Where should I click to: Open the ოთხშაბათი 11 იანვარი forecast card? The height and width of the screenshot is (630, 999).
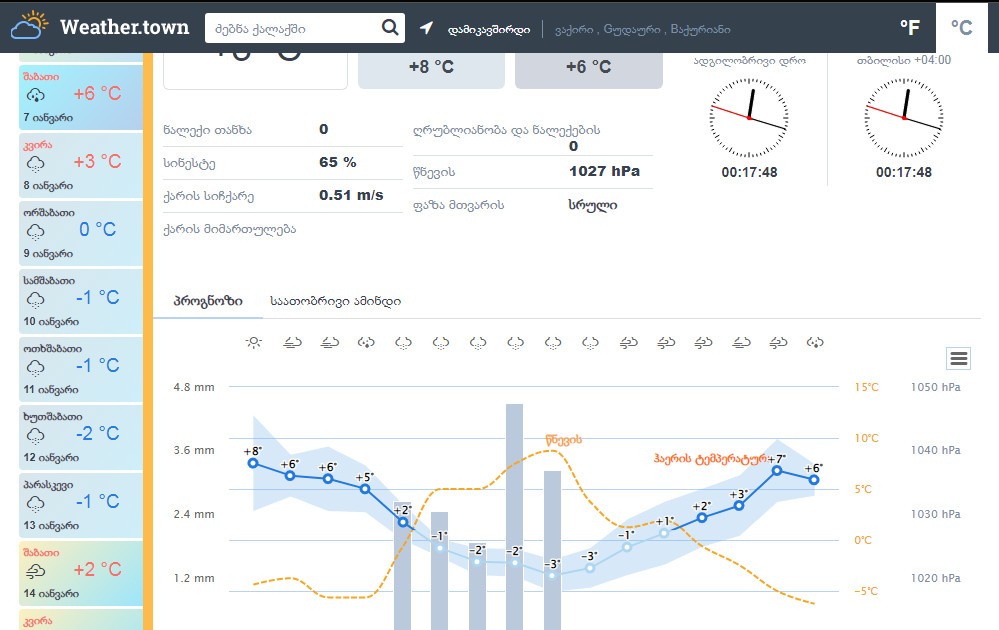[x=81, y=369]
